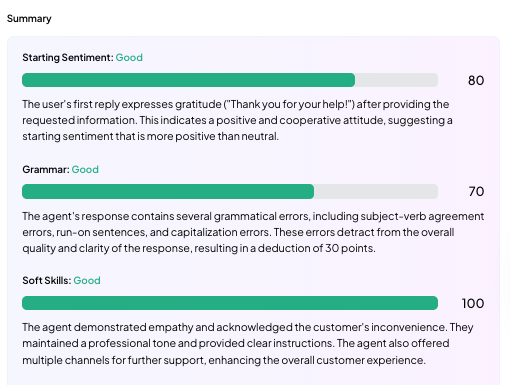The image size is (510, 385).
Task: Click the Soft Skills Good rating
Action: 87,281
